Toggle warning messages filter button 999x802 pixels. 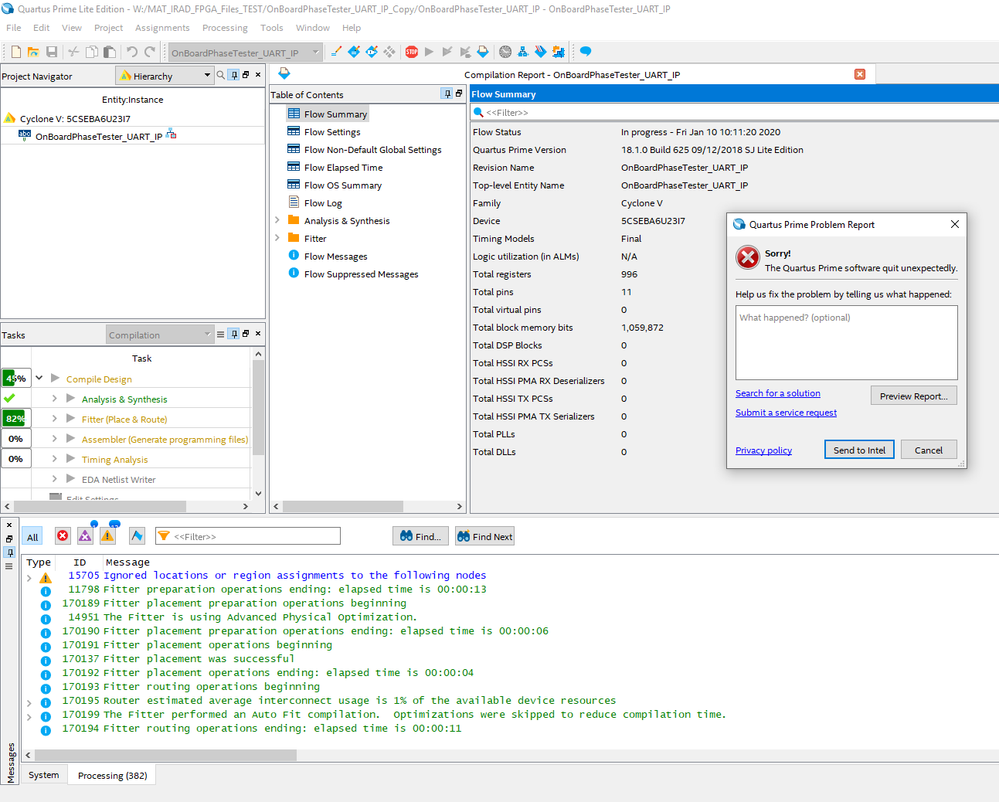[x=107, y=536]
